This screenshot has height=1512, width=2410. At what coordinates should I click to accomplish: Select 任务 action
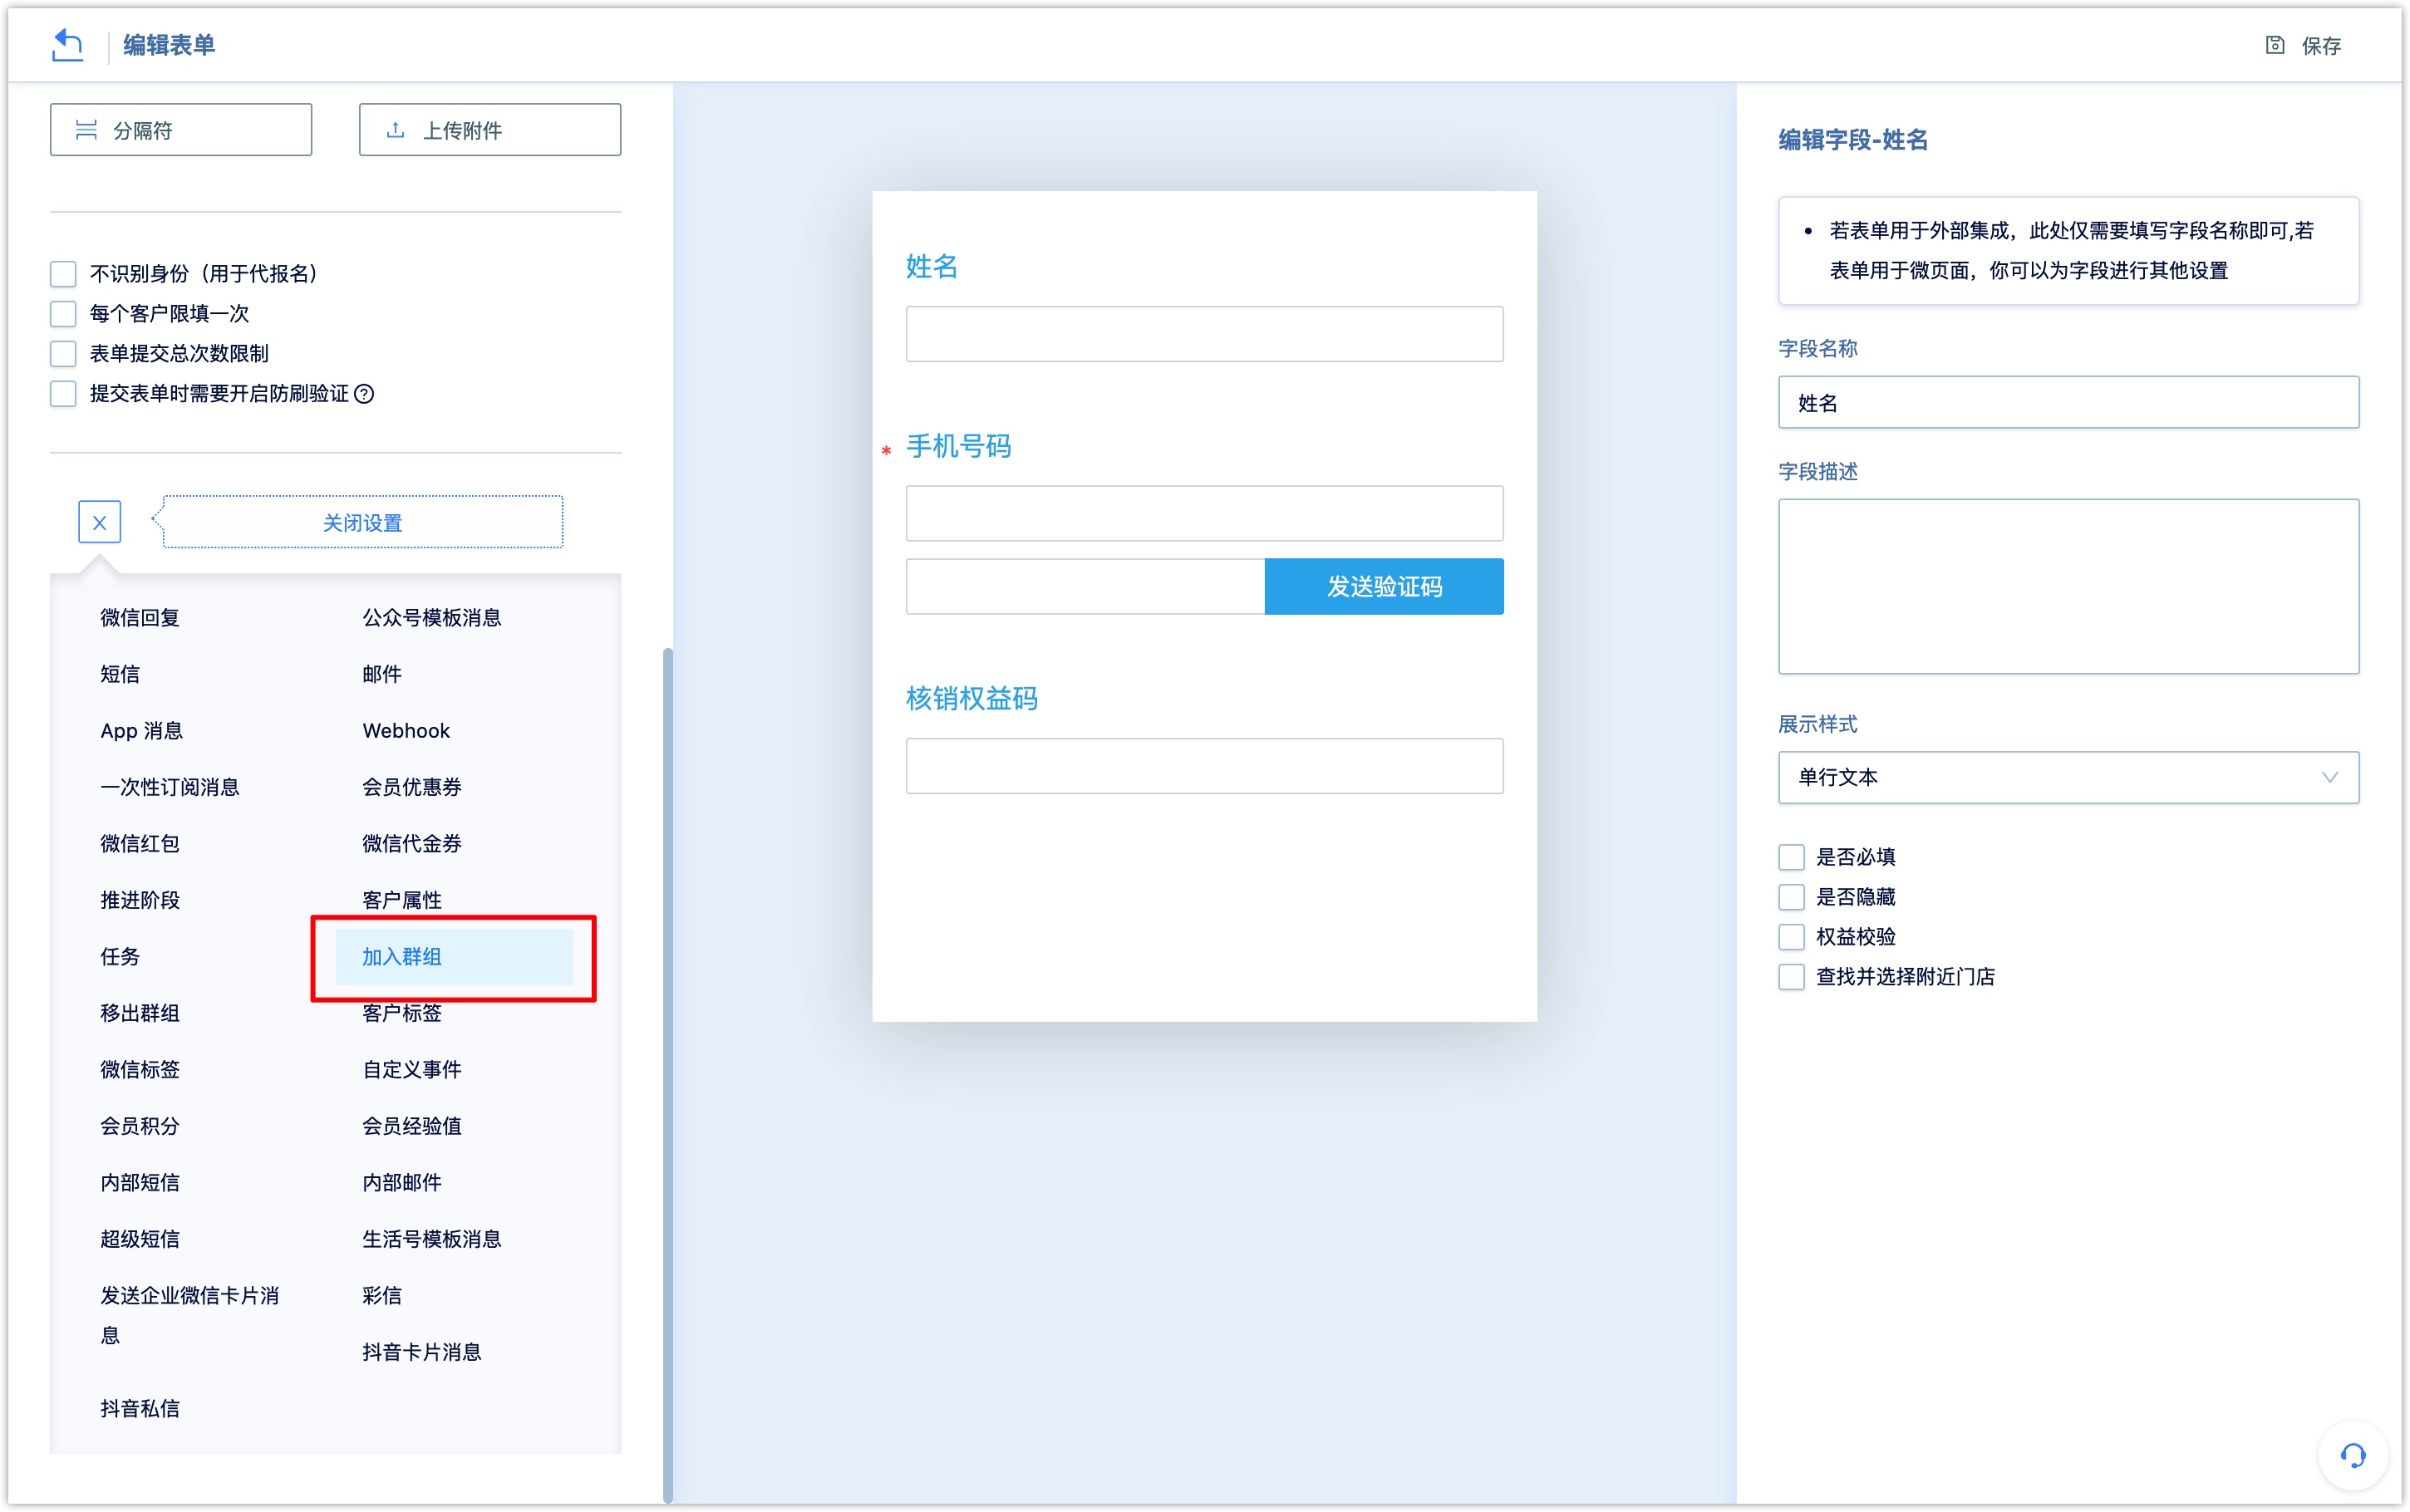point(120,957)
